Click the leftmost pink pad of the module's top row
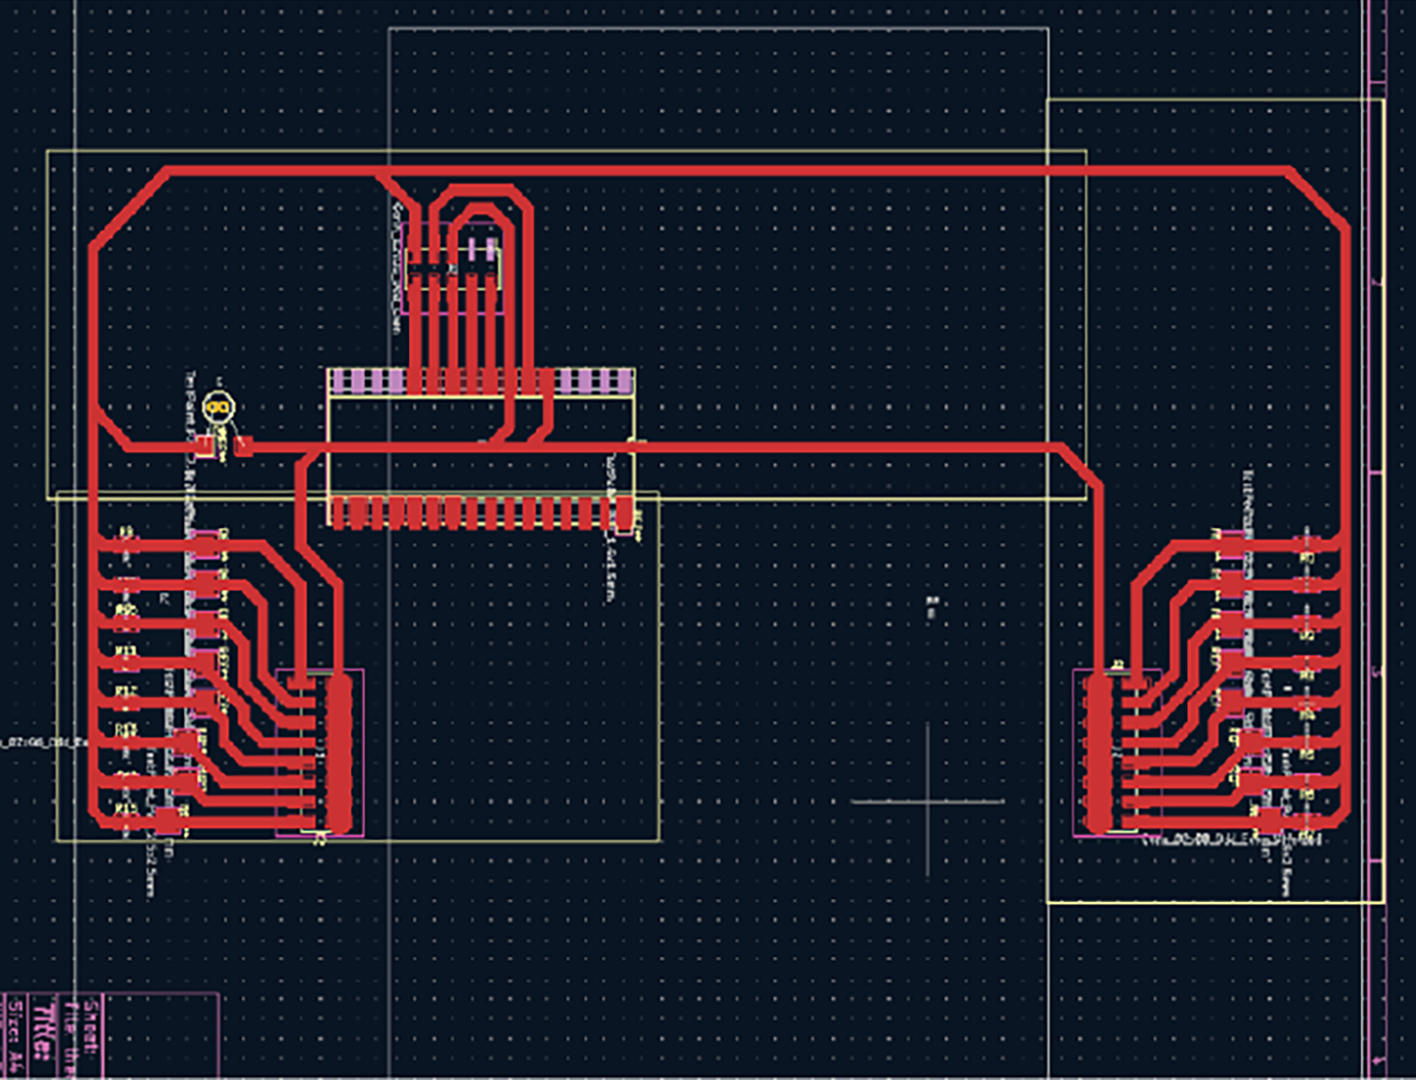Screen dimensions: 1416x1080 [338, 381]
